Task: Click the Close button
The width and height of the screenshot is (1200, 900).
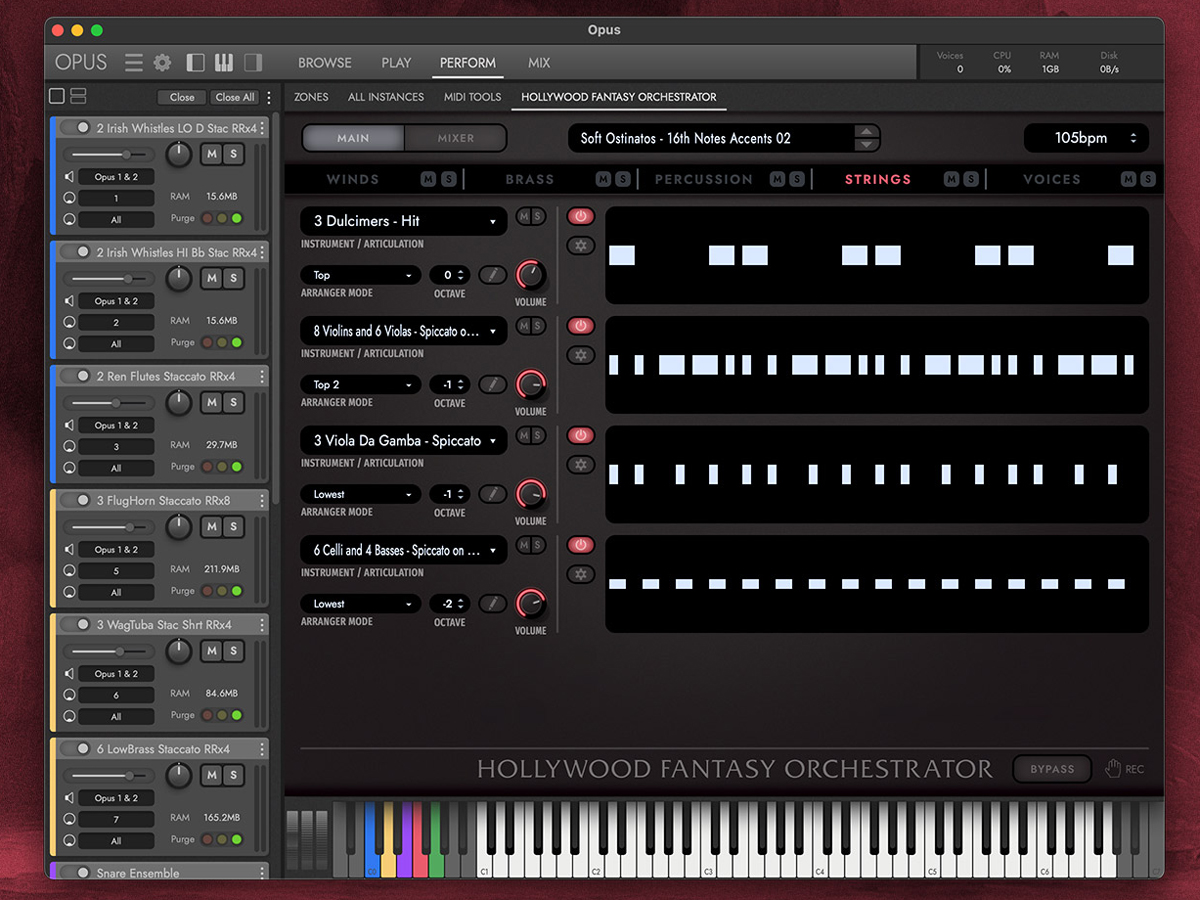Action: coord(182,97)
